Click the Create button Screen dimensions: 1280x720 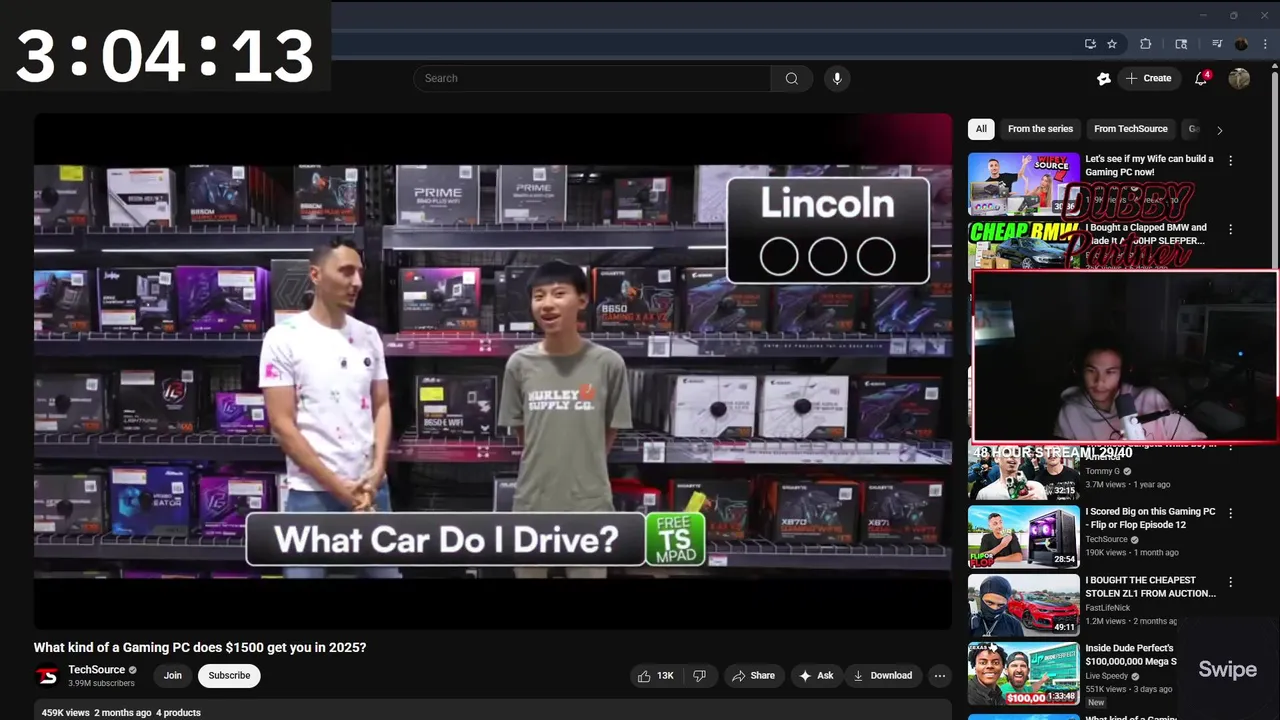pyautogui.click(x=1148, y=78)
